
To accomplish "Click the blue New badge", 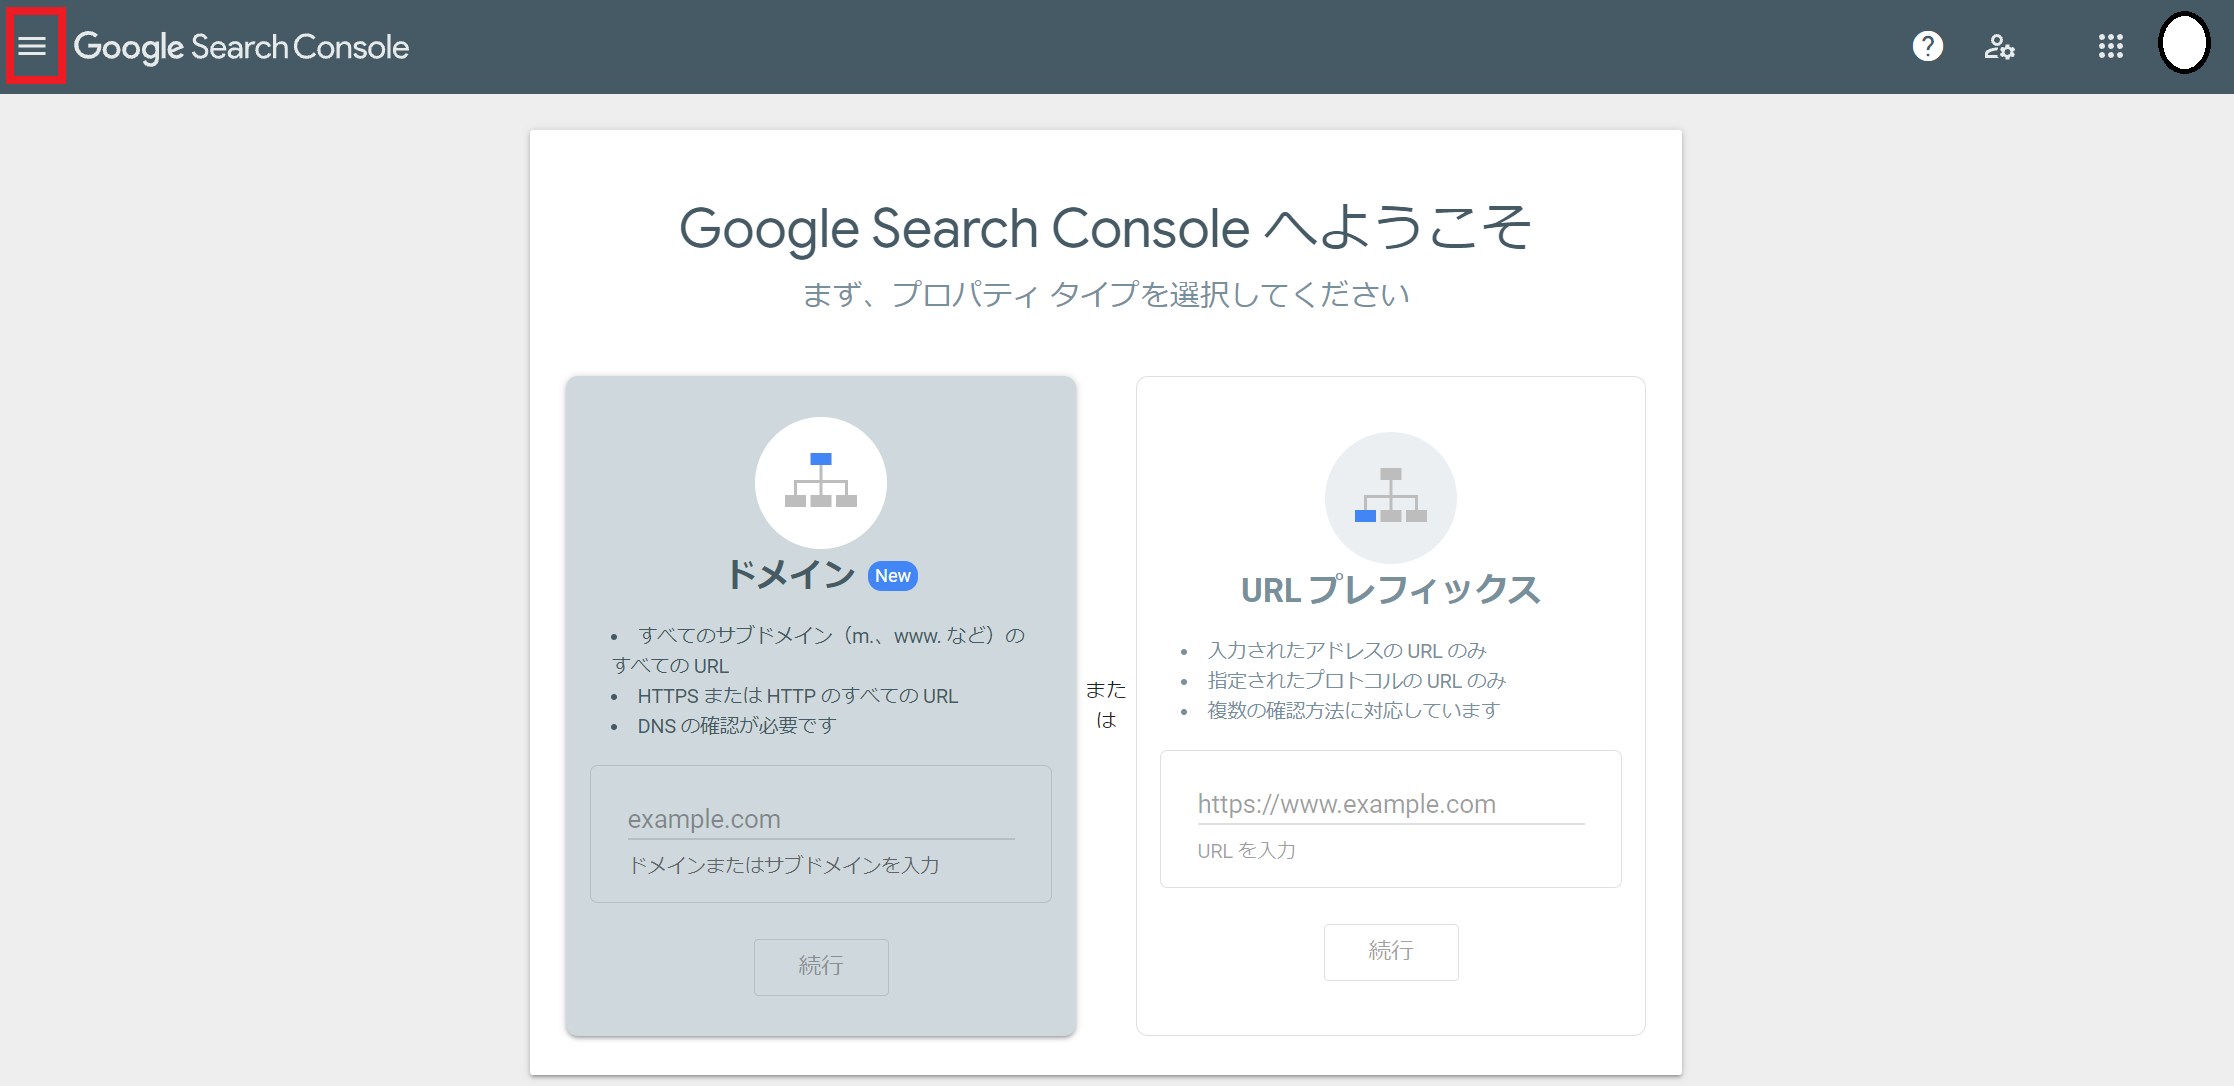I will pyautogui.click(x=892, y=576).
